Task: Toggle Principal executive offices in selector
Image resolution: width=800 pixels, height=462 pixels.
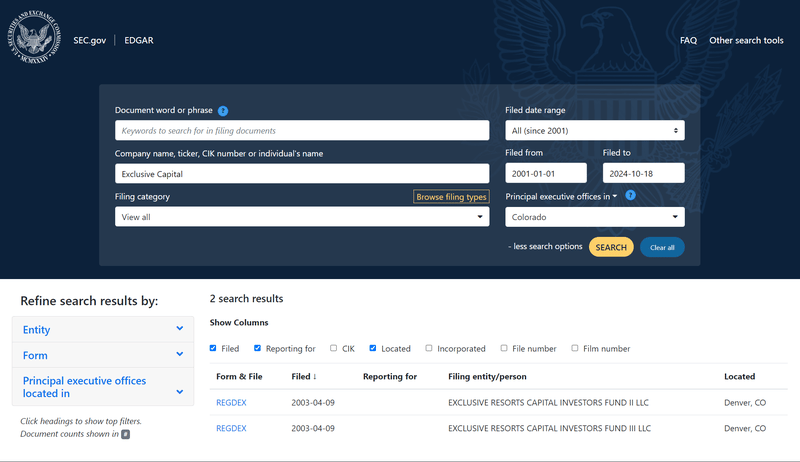Action: 561,196
